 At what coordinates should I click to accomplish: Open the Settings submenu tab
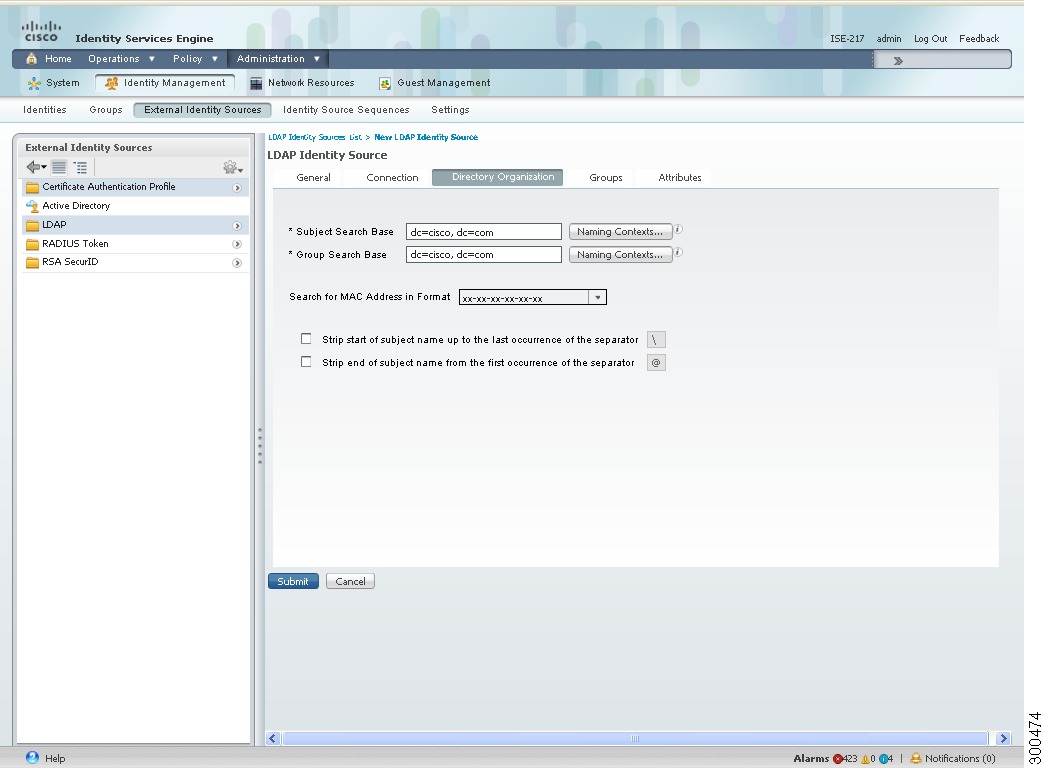(x=450, y=110)
